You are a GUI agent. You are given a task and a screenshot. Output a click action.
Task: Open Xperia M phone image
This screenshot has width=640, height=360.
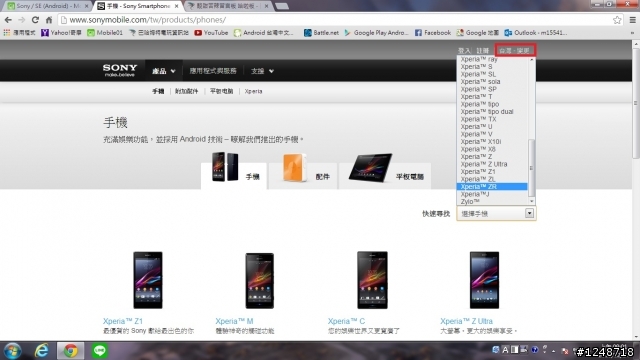[260, 281]
